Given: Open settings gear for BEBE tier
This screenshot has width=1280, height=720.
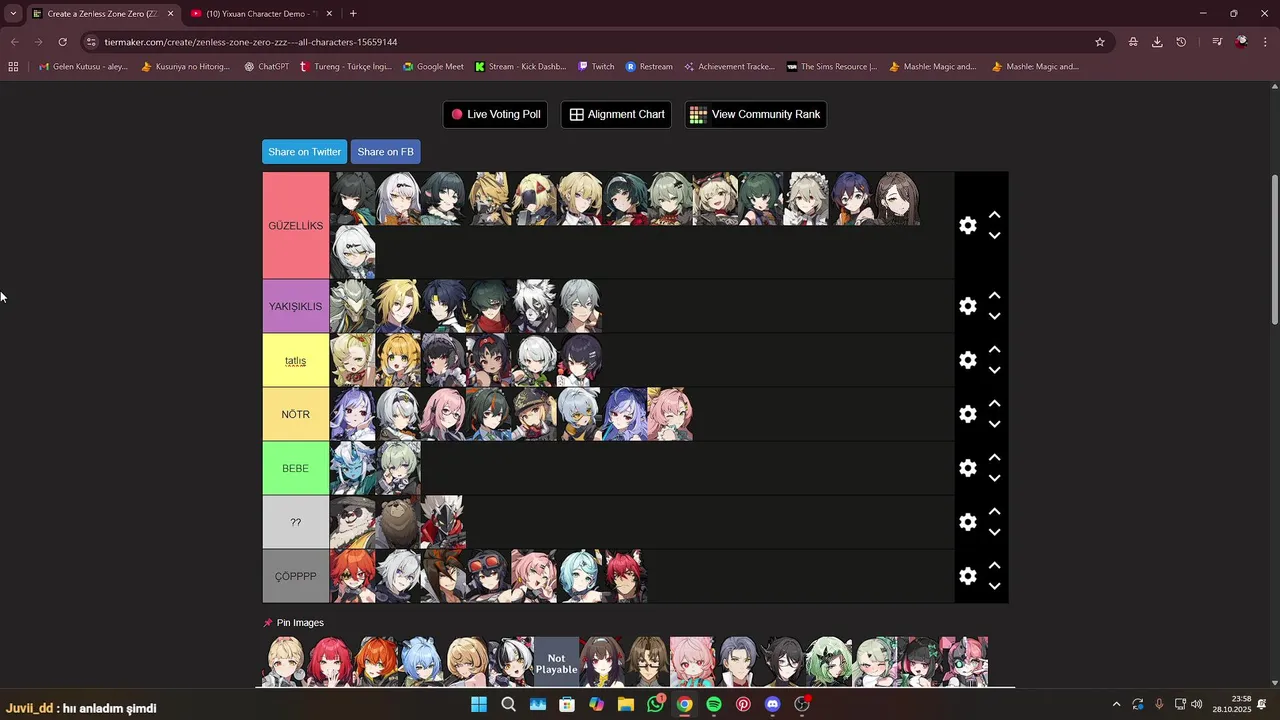Looking at the screenshot, I should tap(967, 468).
